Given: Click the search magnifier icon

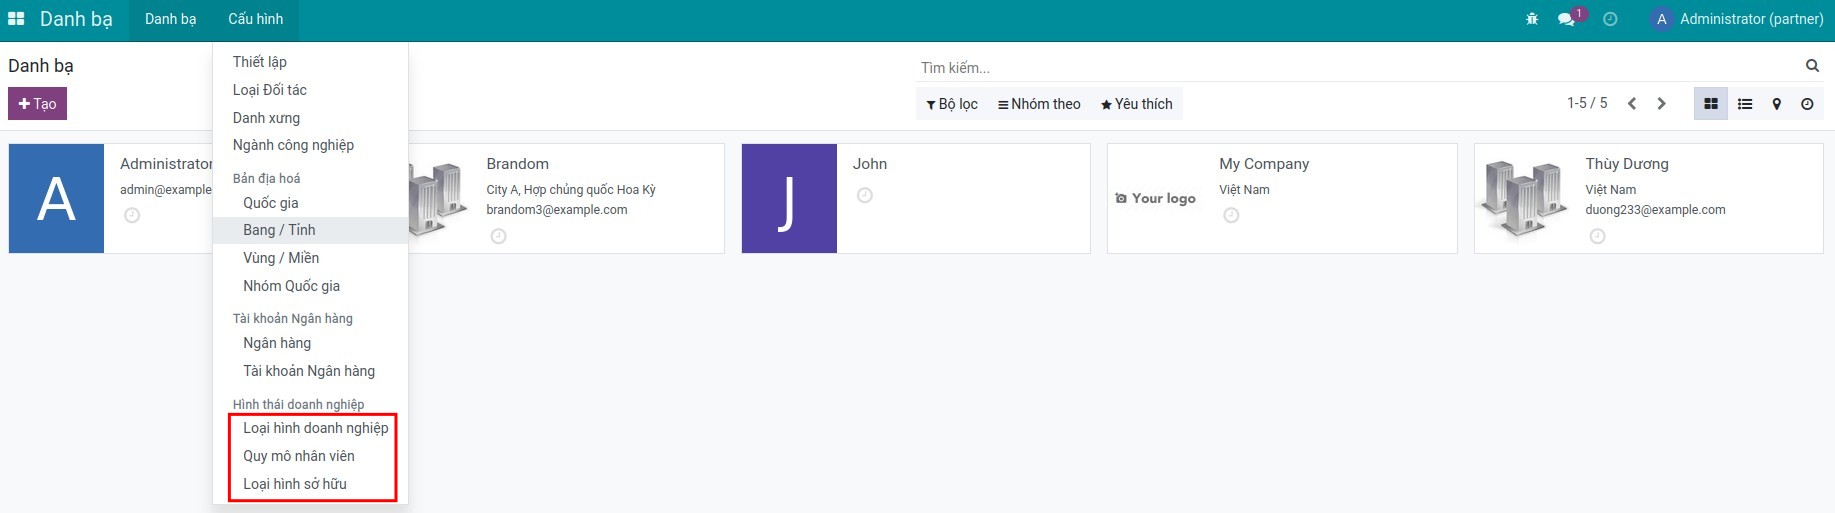Looking at the screenshot, I should coord(1812,66).
